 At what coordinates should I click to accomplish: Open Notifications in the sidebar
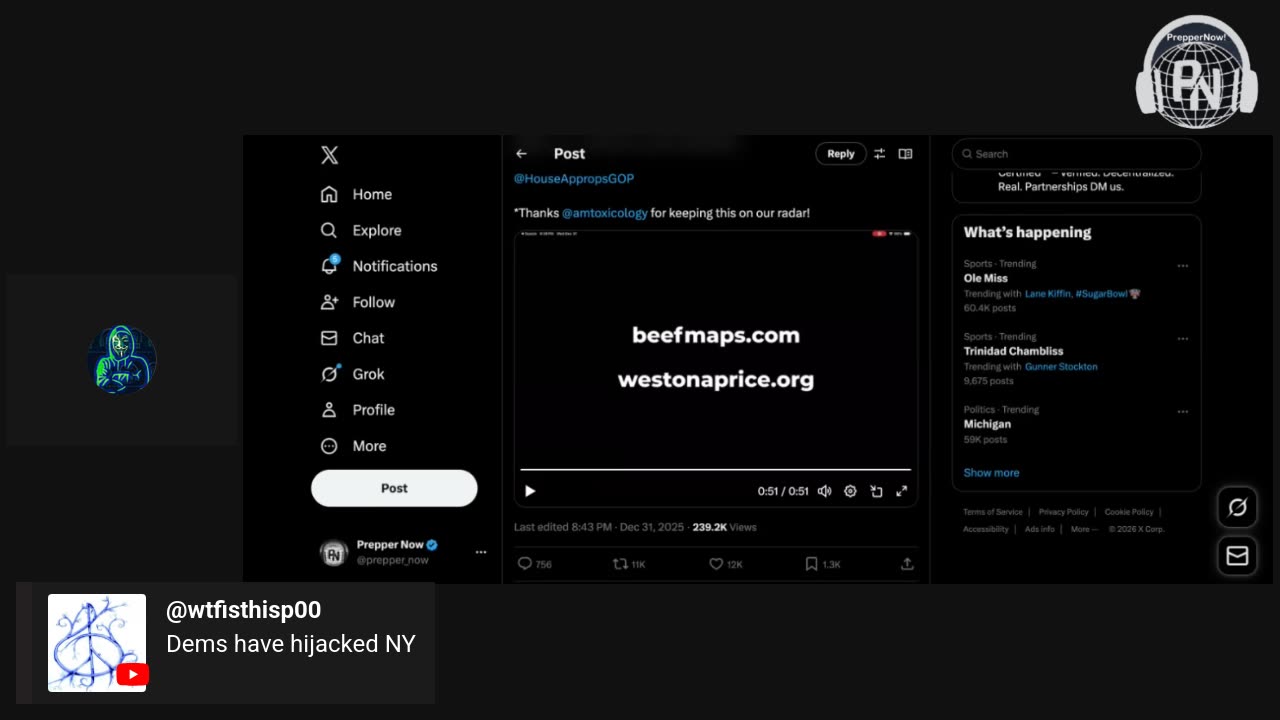379,266
